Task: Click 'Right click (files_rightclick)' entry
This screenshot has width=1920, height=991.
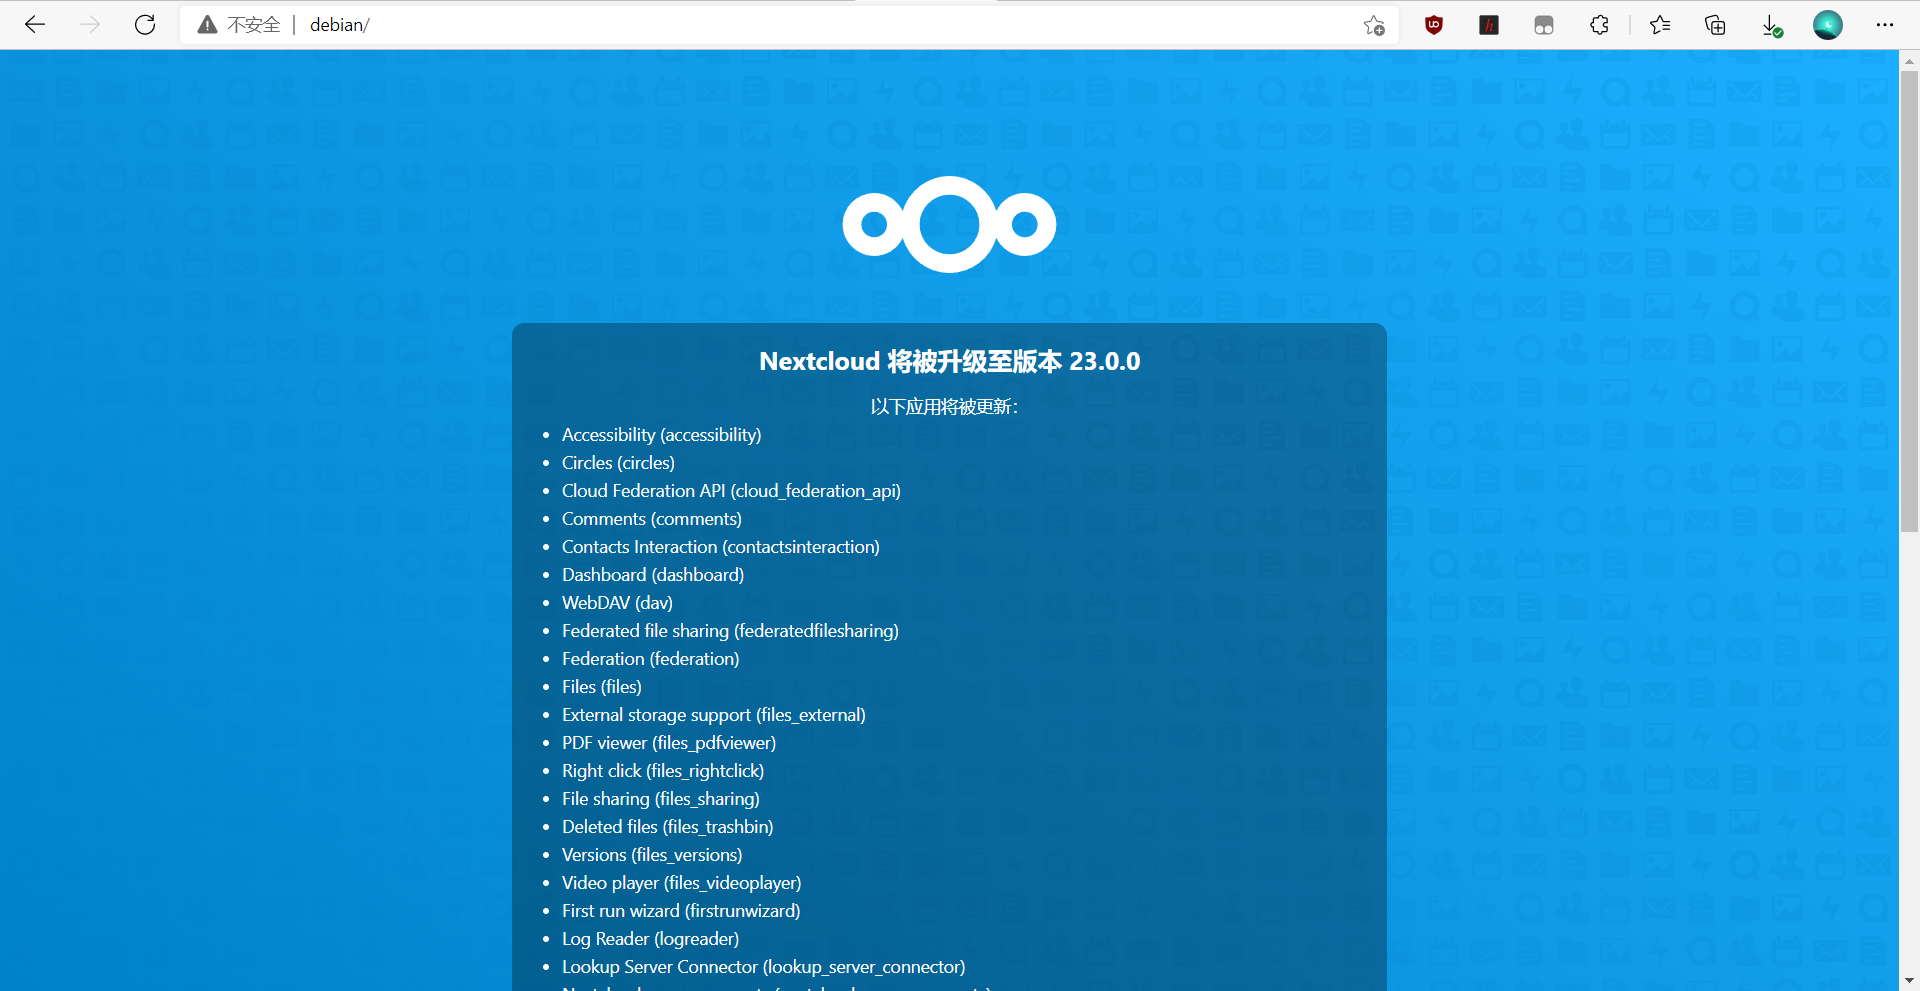Action: tap(663, 771)
